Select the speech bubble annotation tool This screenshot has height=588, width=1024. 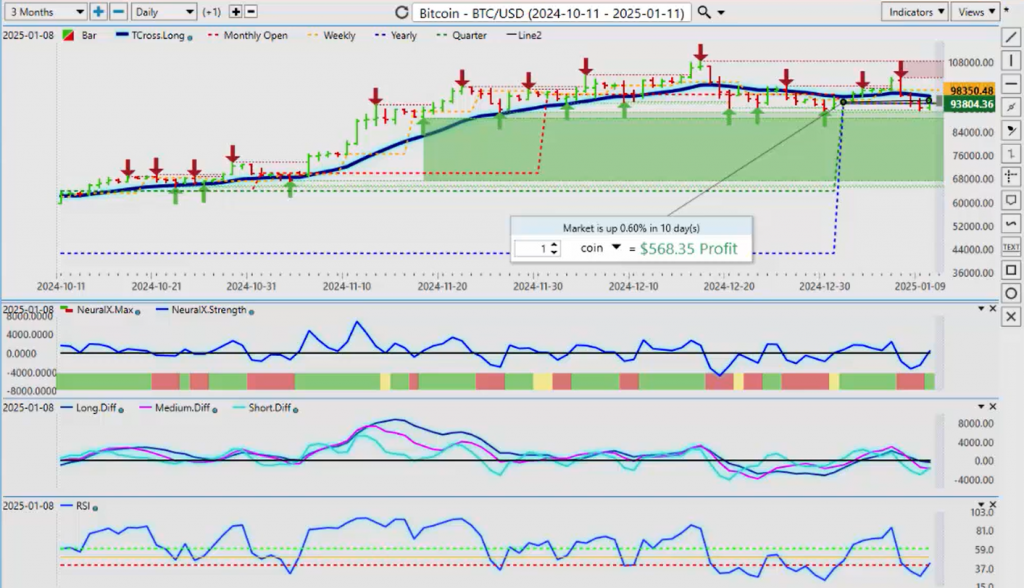click(x=1011, y=200)
